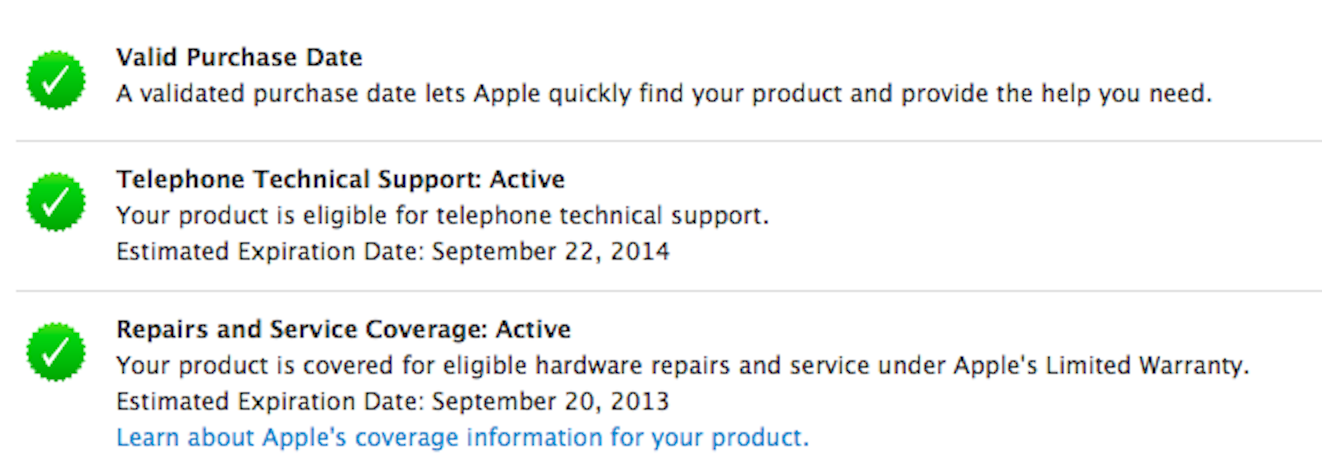Viewport: 1322px width, 470px height.
Task: Select the Telephone Technical Support heading
Action: (x=340, y=180)
